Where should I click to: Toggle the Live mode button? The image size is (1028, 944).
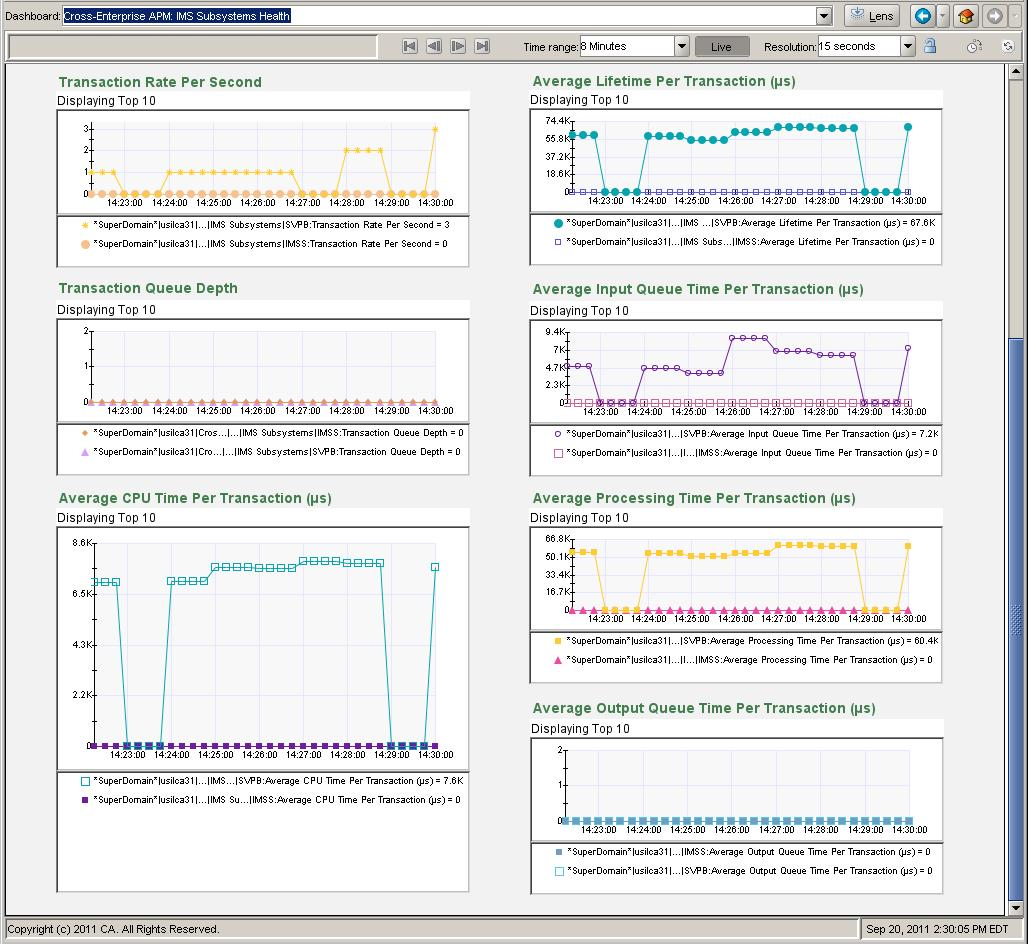[x=721, y=47]
